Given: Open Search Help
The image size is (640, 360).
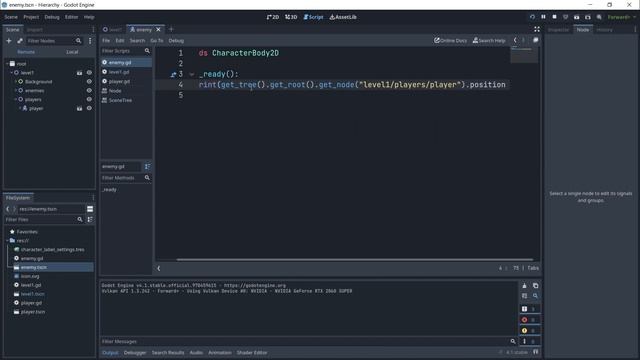Looking at the screenshot, I should (x=489, y=40).
